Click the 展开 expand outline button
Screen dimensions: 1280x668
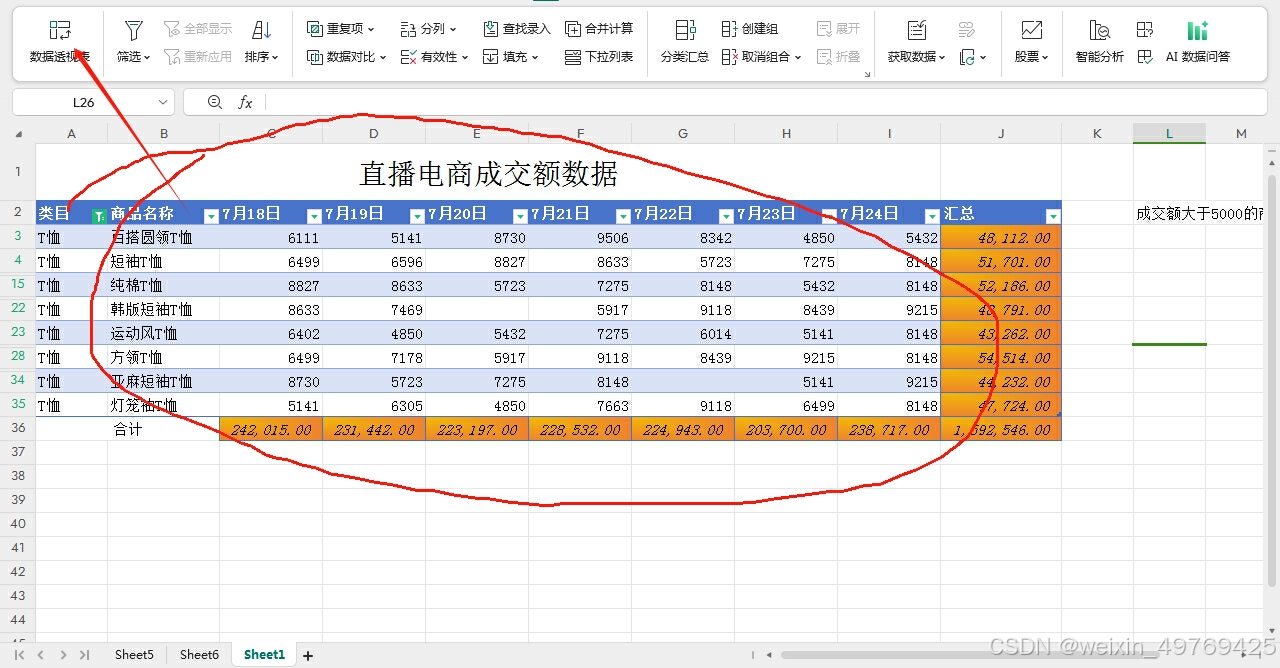838,29
